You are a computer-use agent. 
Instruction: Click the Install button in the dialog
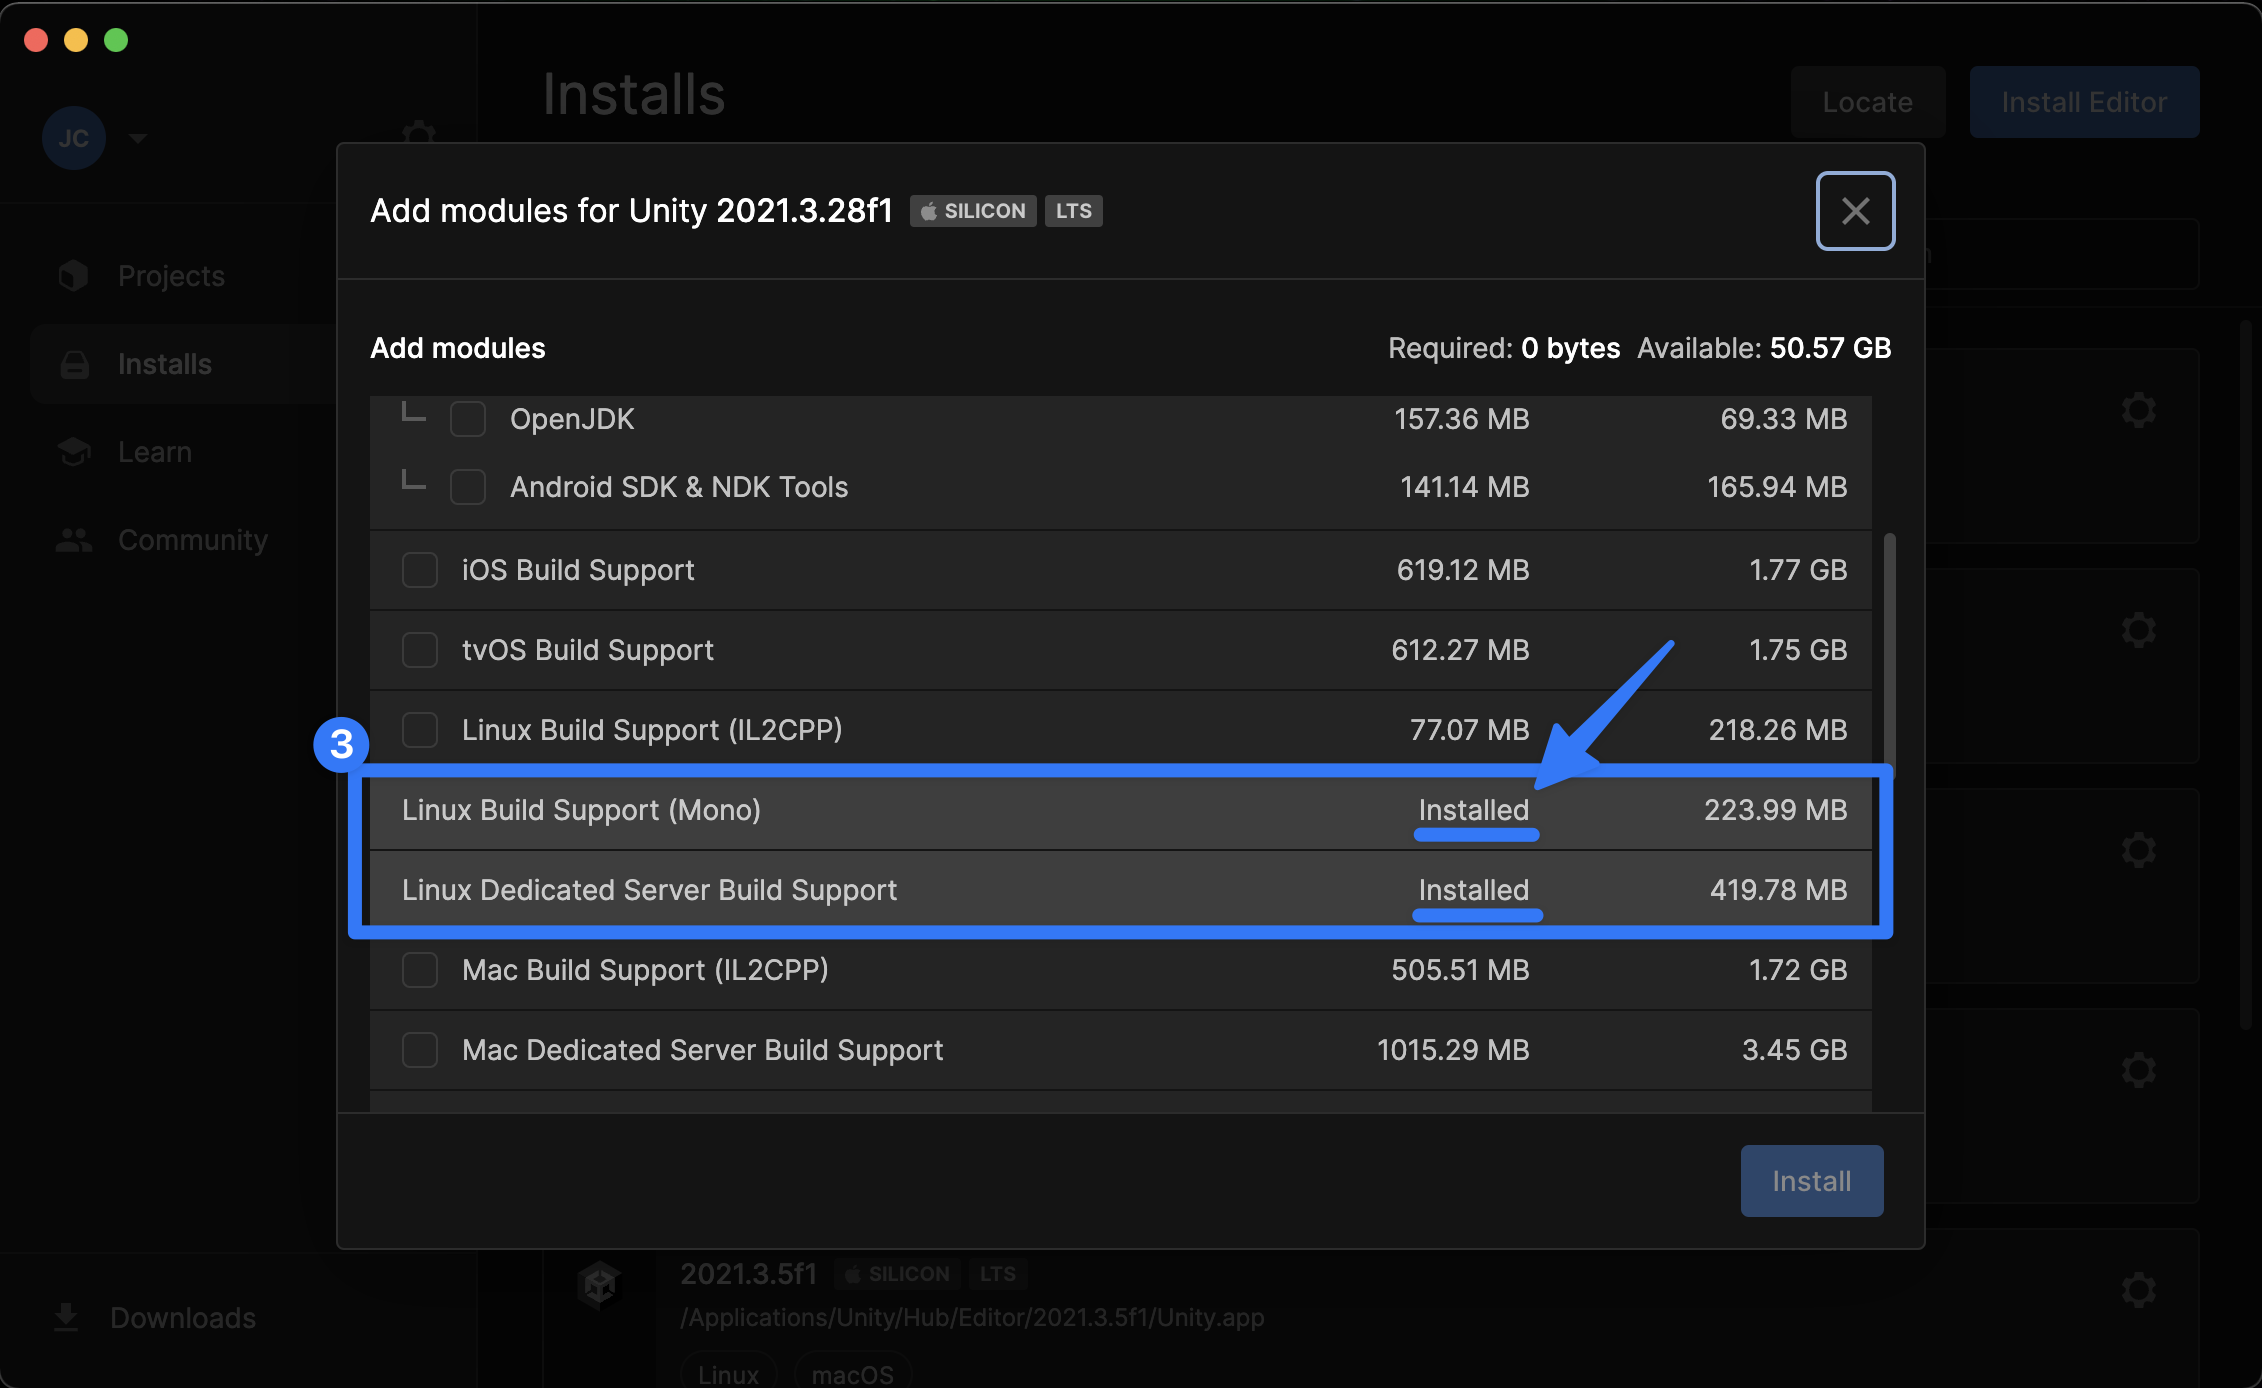tap(1812, 1181)
